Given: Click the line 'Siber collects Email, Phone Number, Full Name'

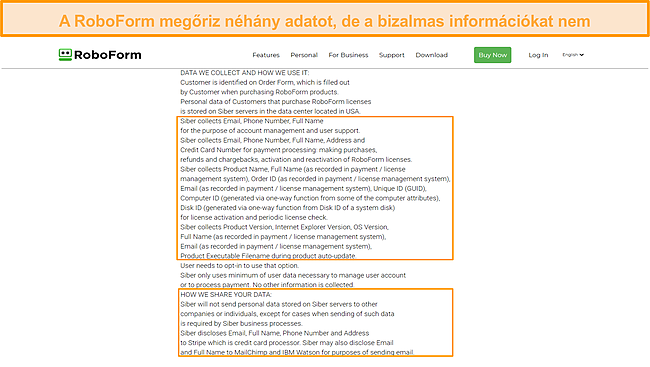Looking at the screenshot, I should tap(252, 121).
